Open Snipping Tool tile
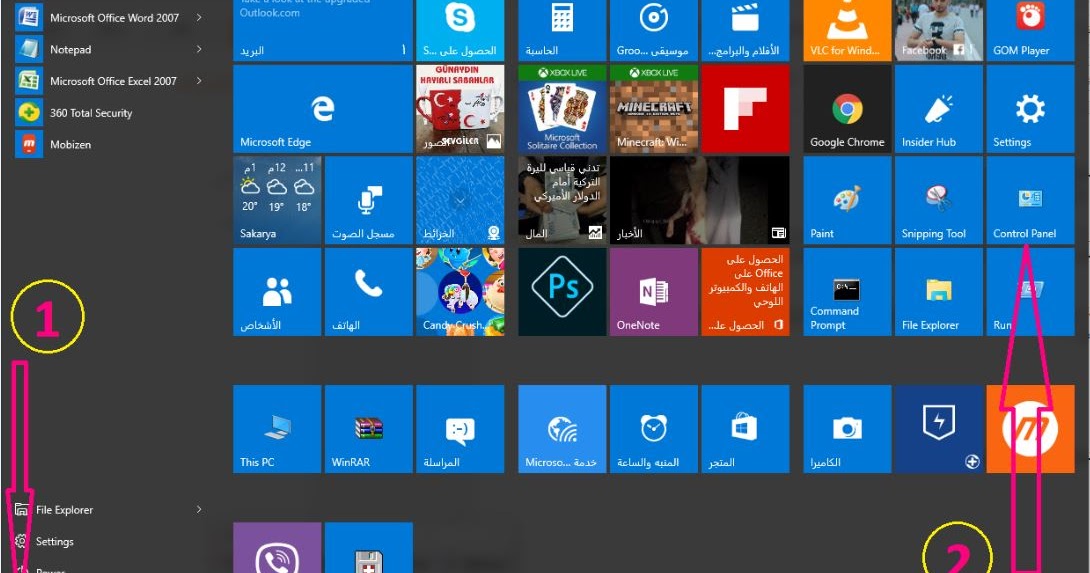 [939, 200]
